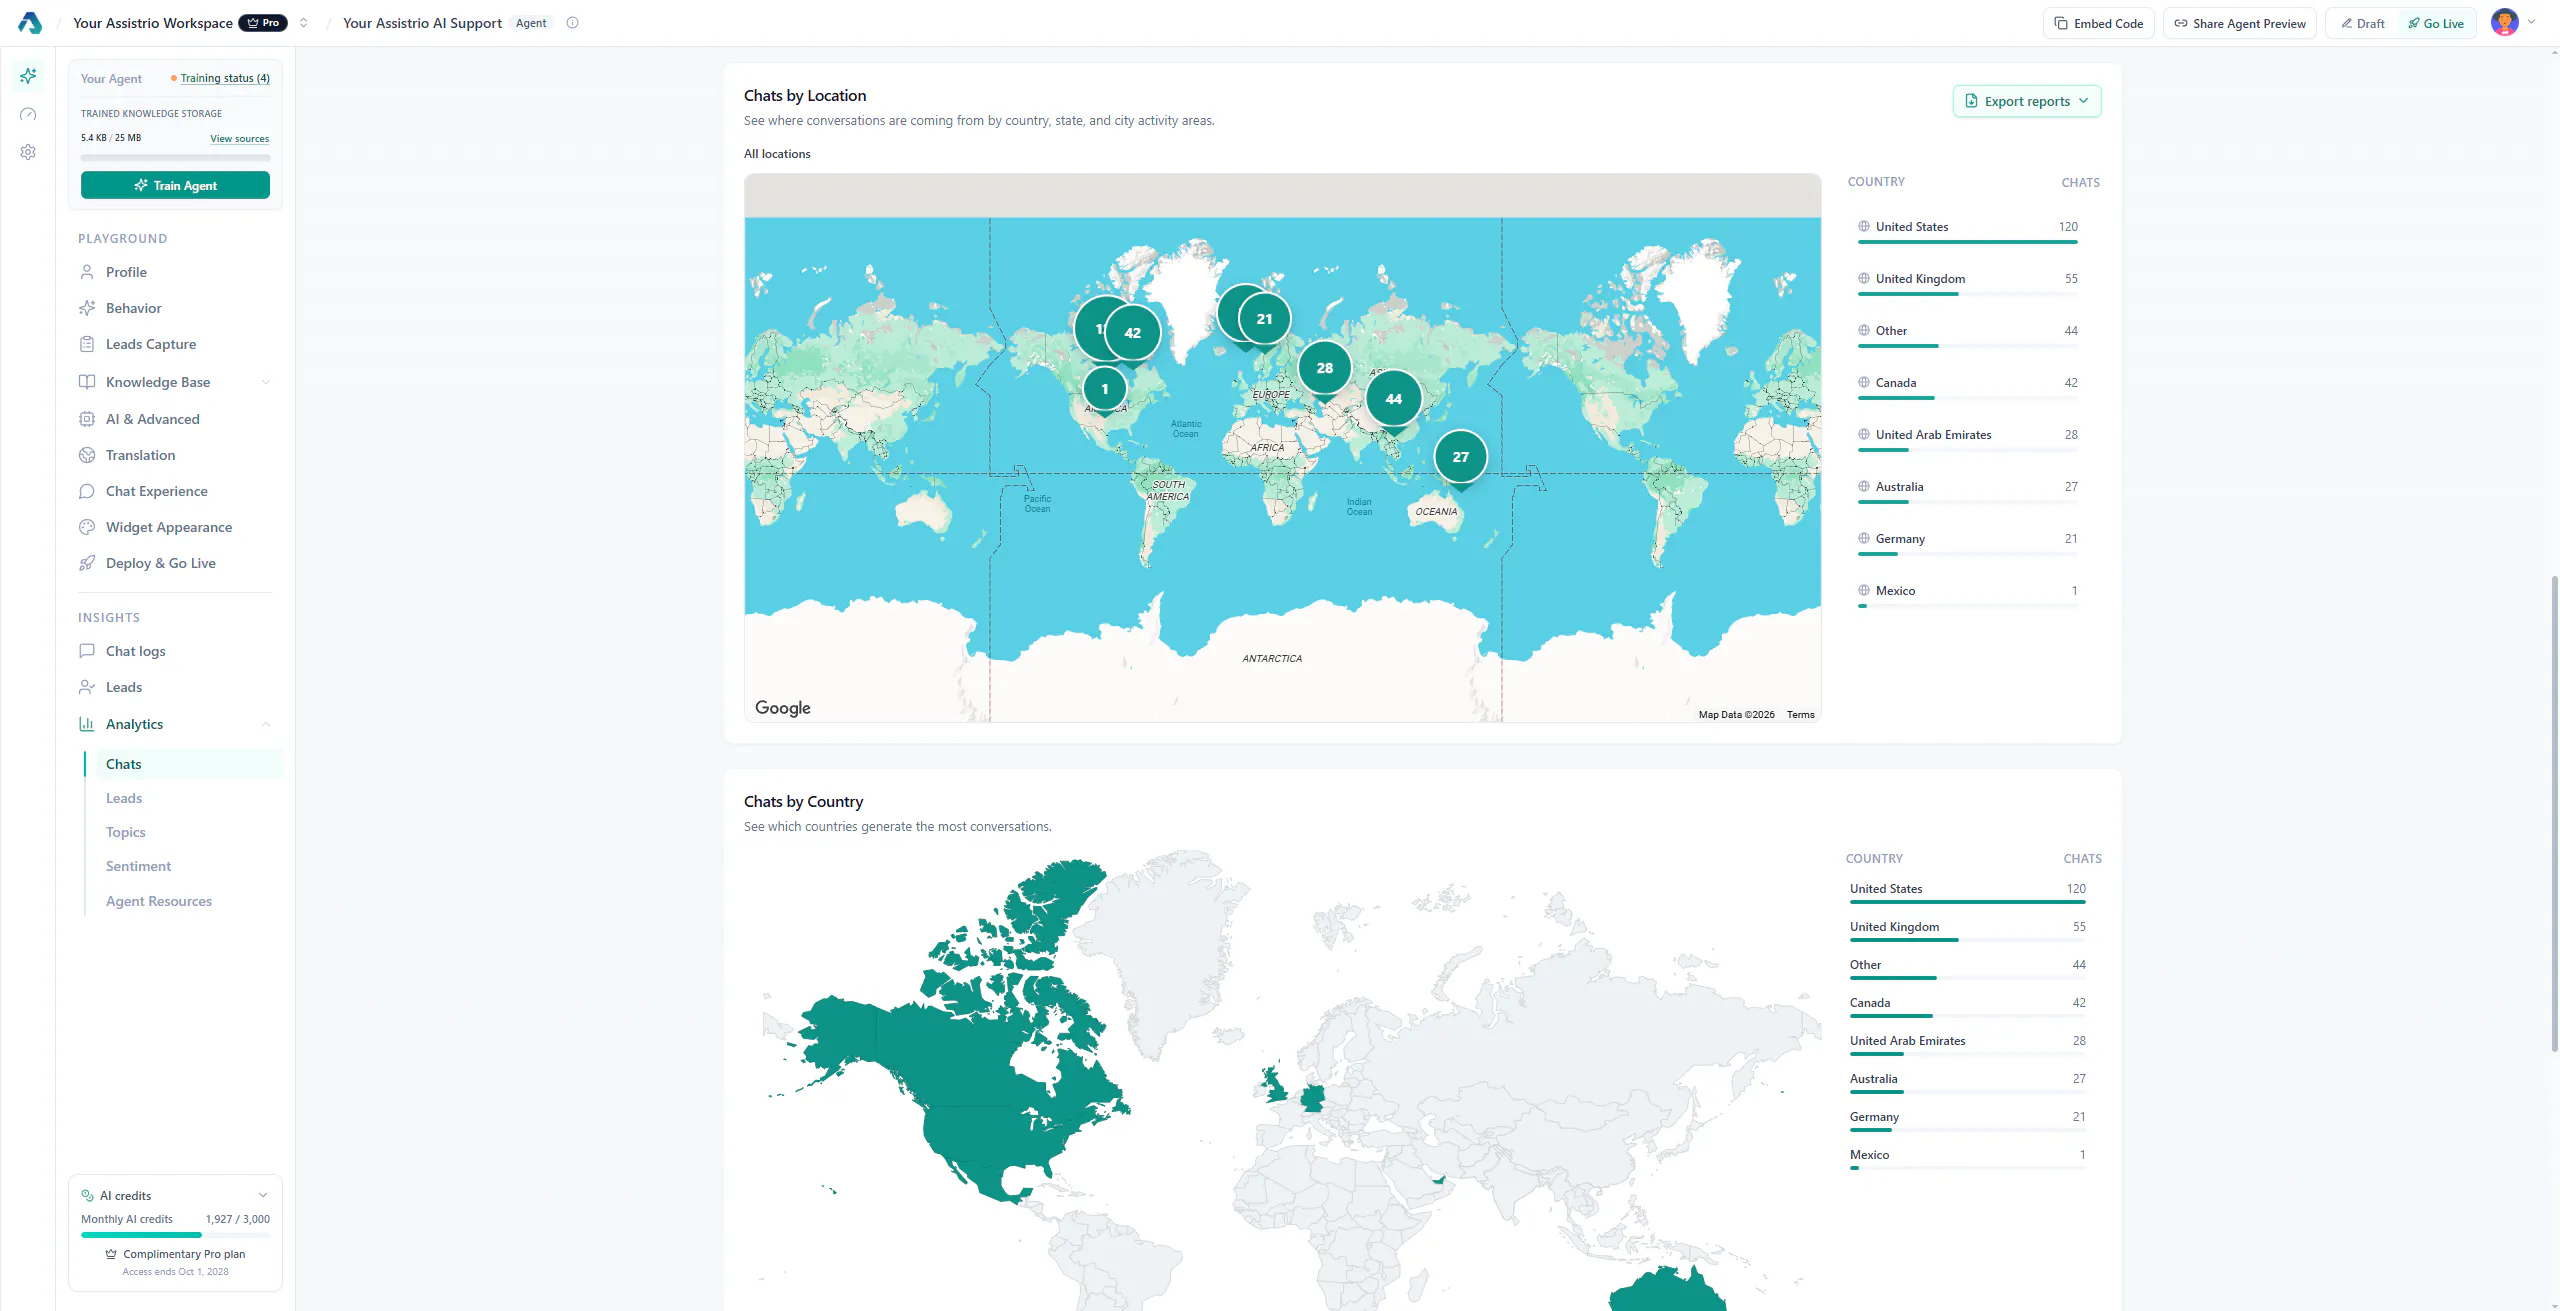The height and width of the screenshot is (1311, 2560).
Task: Open the settings gear icon in left rail
Action: (28, 152)
